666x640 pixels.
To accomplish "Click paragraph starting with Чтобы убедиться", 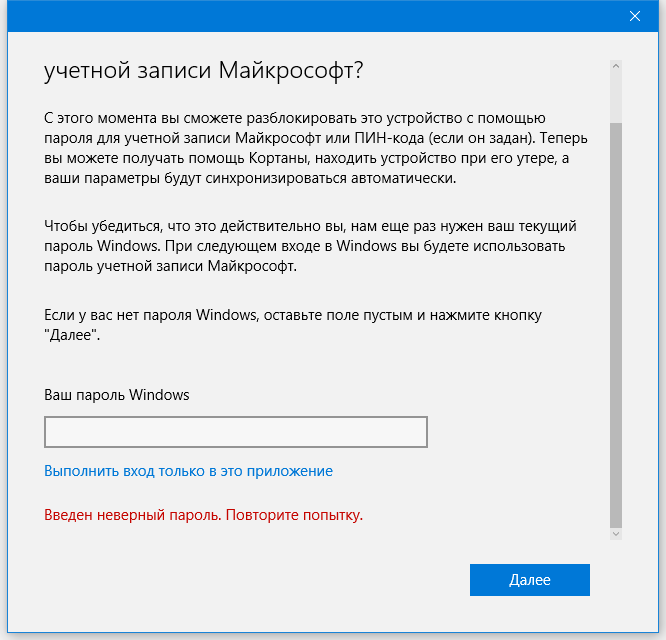I will pos(310,246).
